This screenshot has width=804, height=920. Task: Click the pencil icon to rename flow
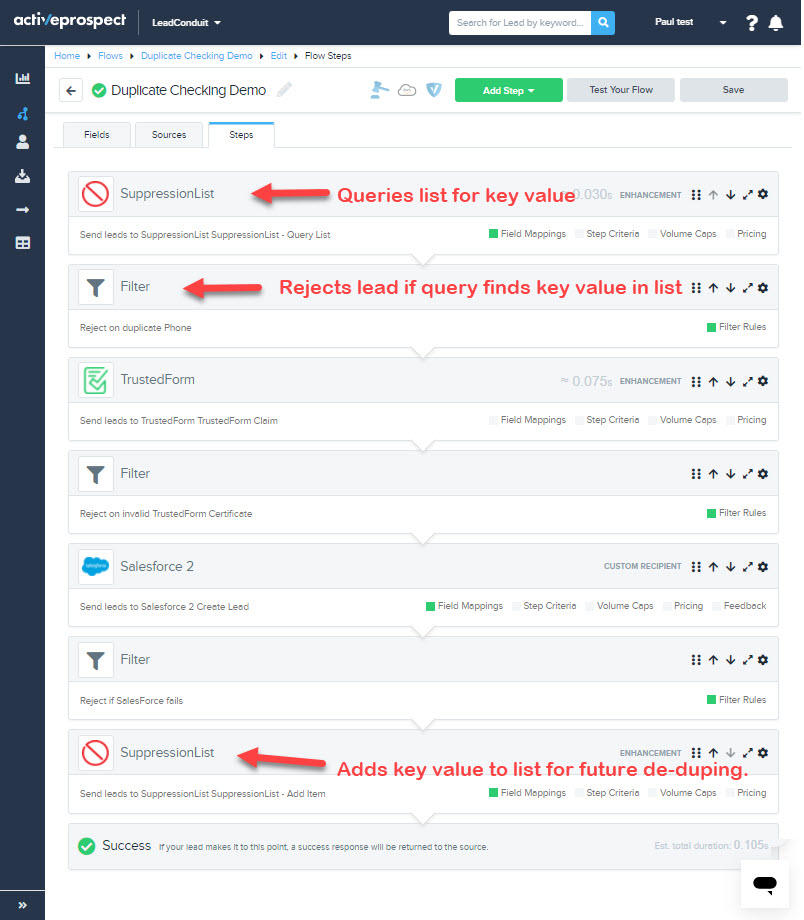284,90
